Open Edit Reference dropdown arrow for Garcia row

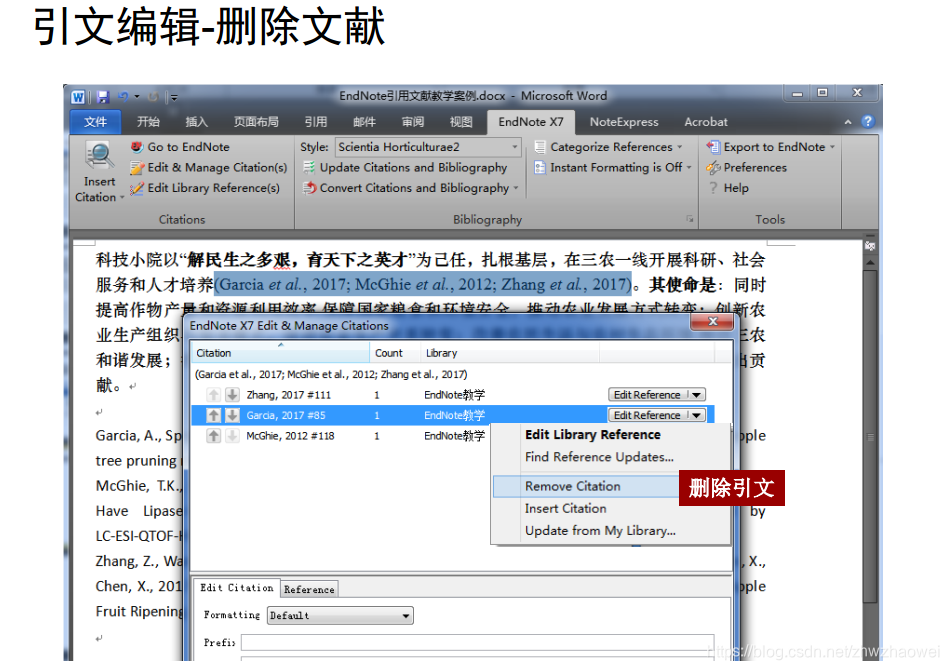[x=697, y=415]
